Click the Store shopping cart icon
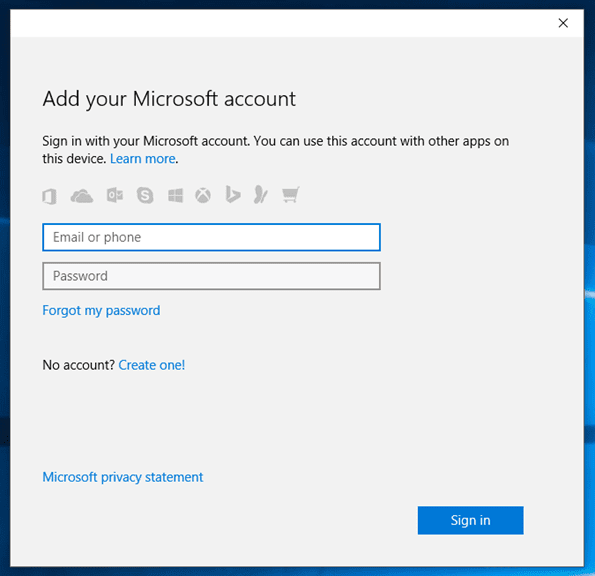 [291, 195]
